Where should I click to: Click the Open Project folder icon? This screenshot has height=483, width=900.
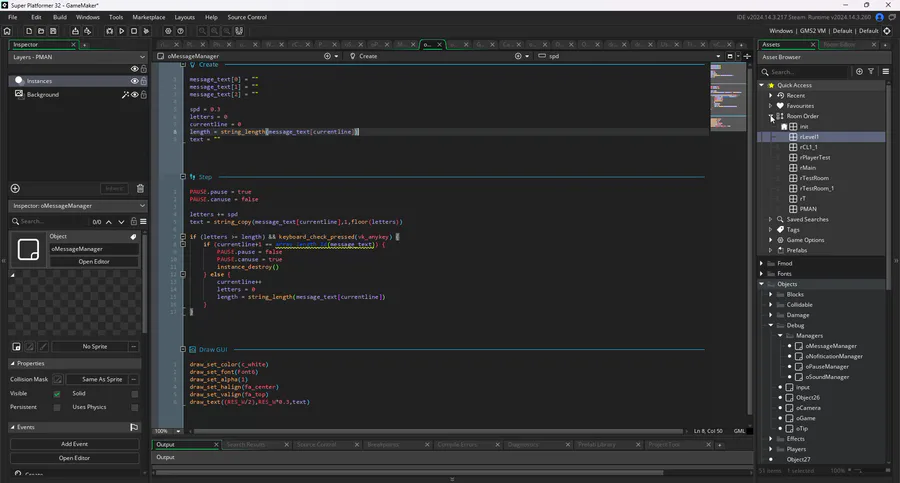pos(41,31)
